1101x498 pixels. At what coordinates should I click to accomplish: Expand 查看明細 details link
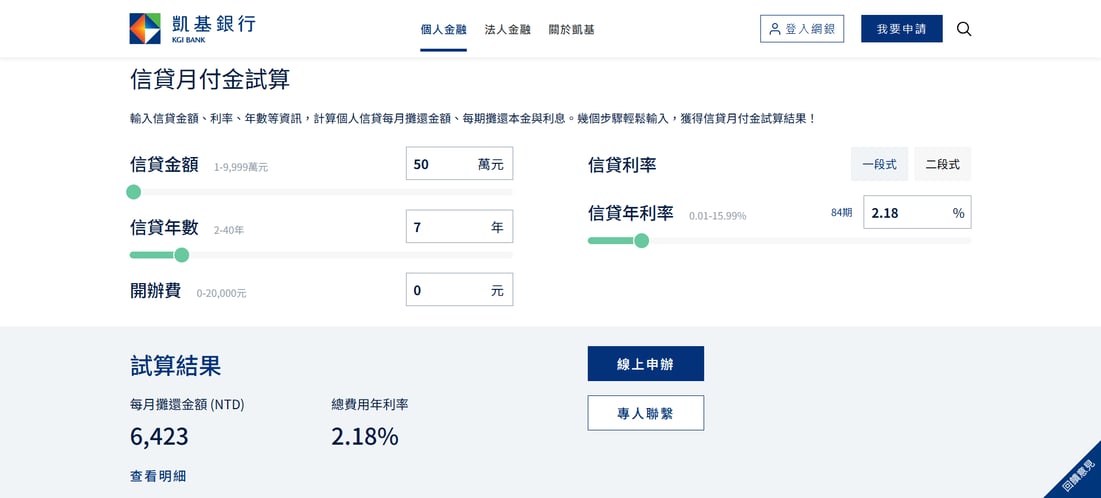click(158, 476)
